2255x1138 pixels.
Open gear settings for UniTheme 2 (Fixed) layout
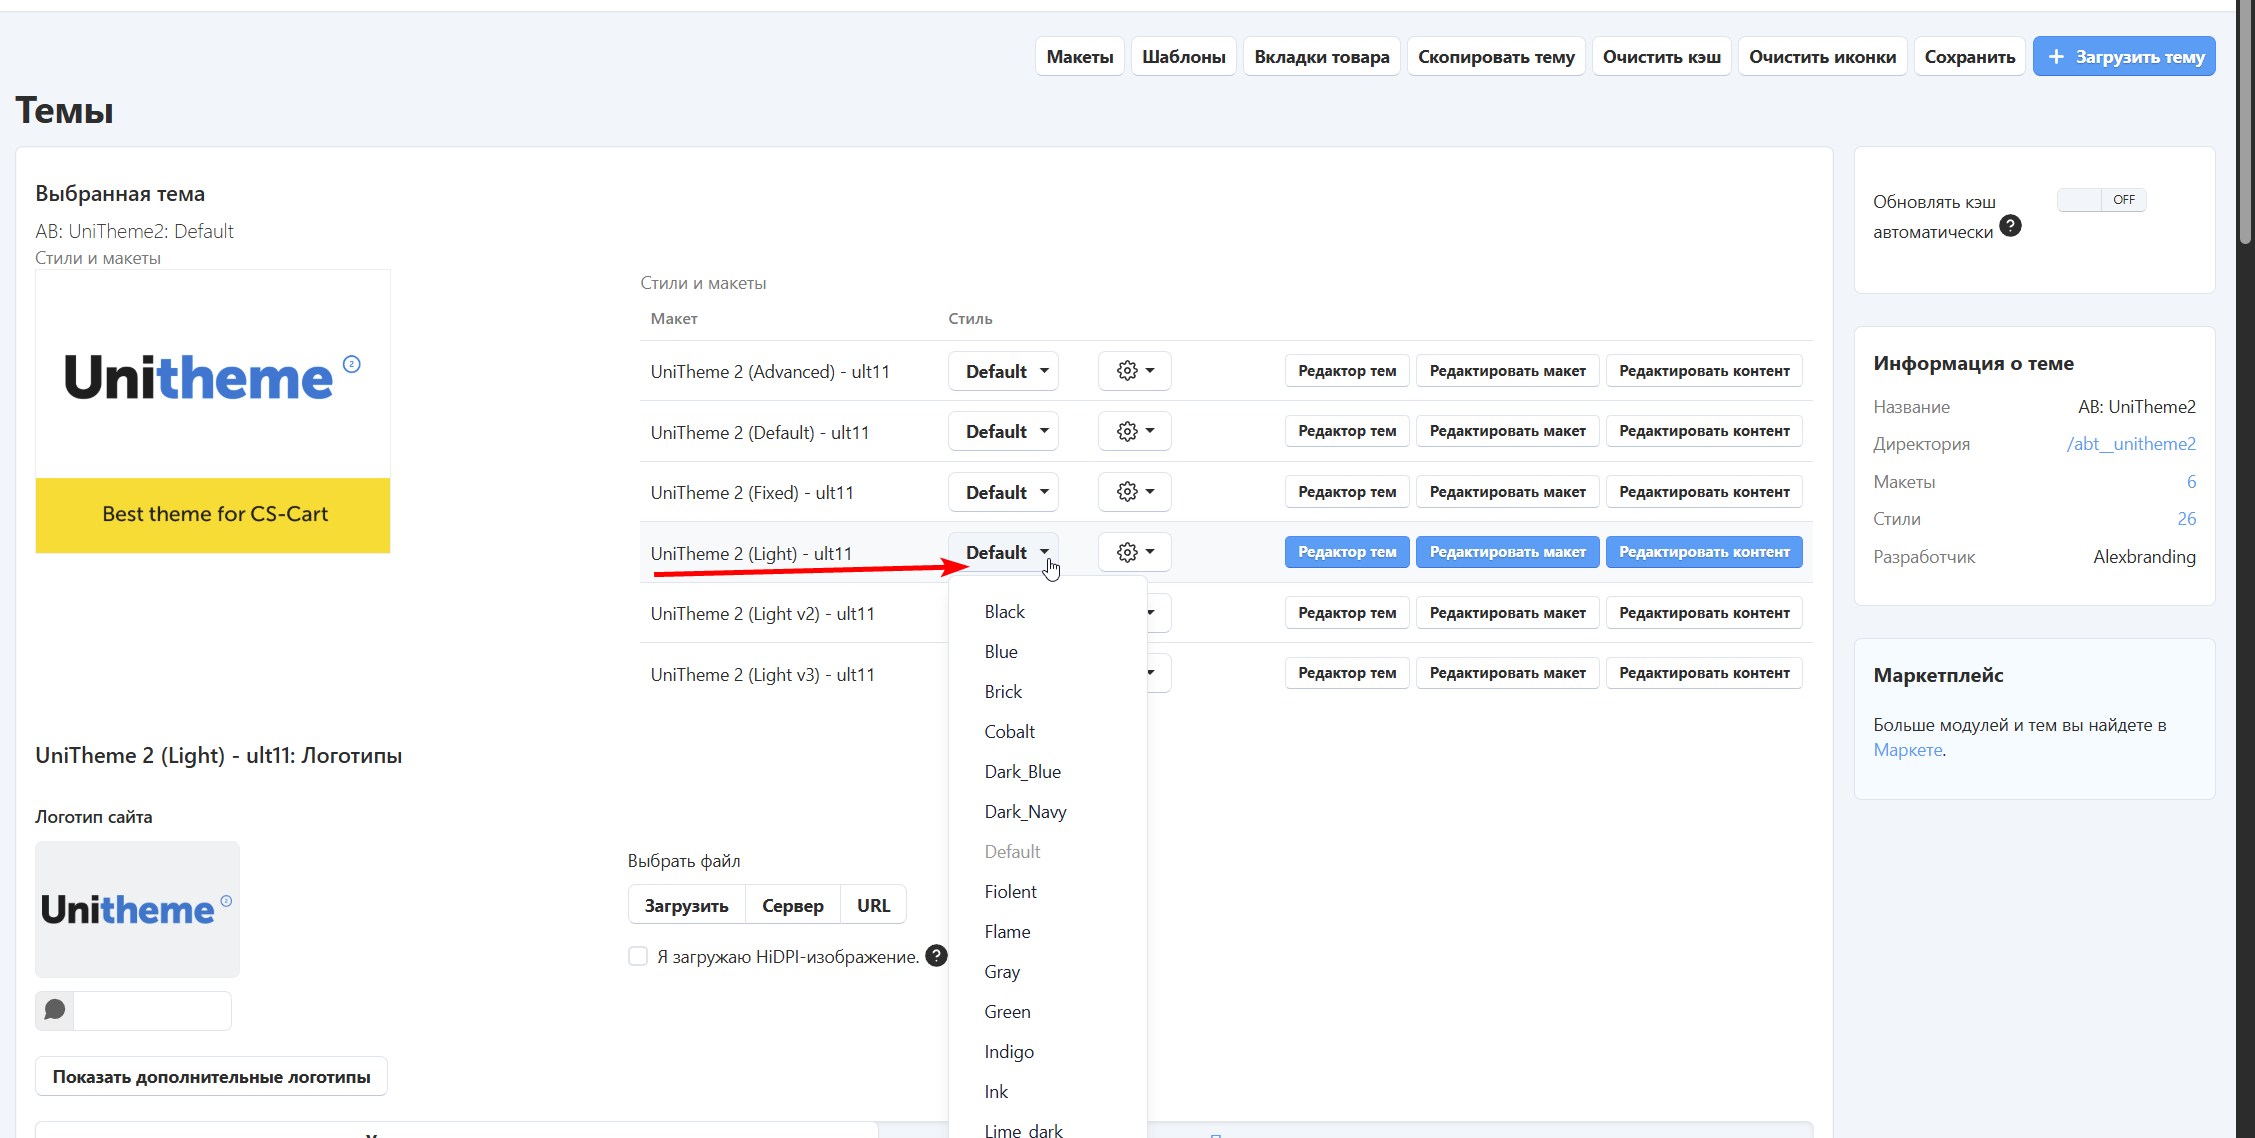pos(1134,492)
